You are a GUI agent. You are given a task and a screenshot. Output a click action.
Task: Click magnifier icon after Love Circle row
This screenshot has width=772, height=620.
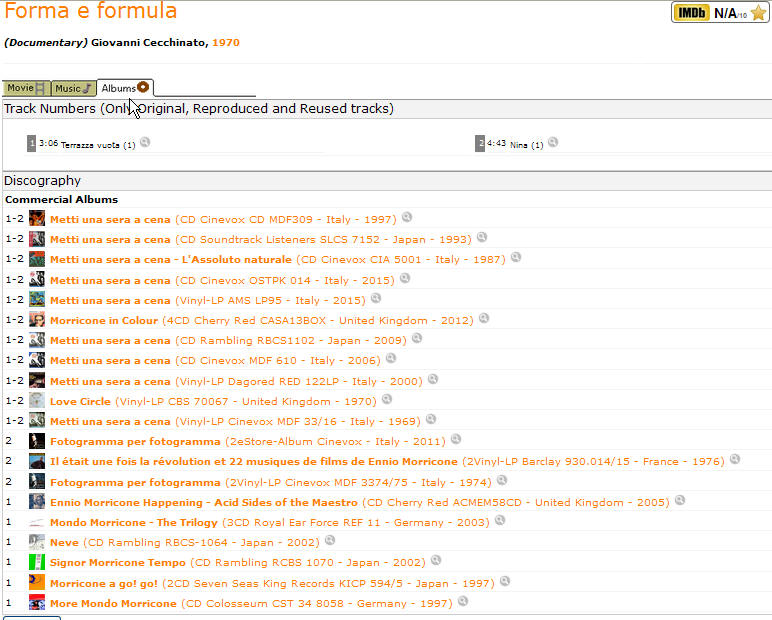387,399
